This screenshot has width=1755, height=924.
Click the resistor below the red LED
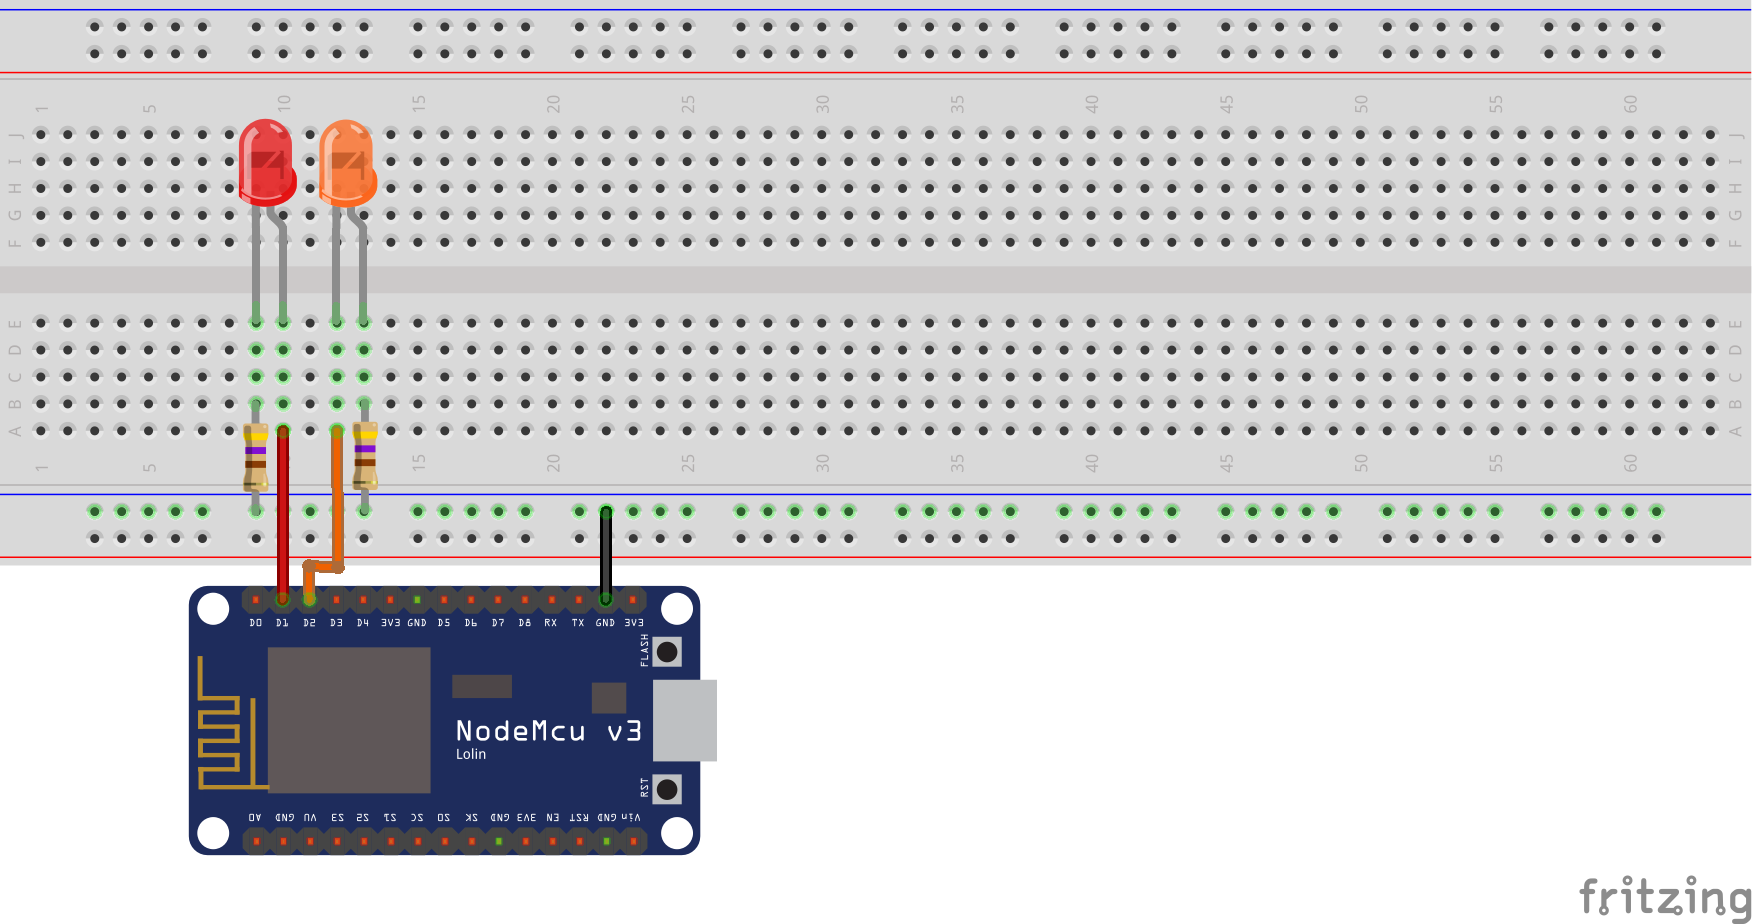coord(256,457)
